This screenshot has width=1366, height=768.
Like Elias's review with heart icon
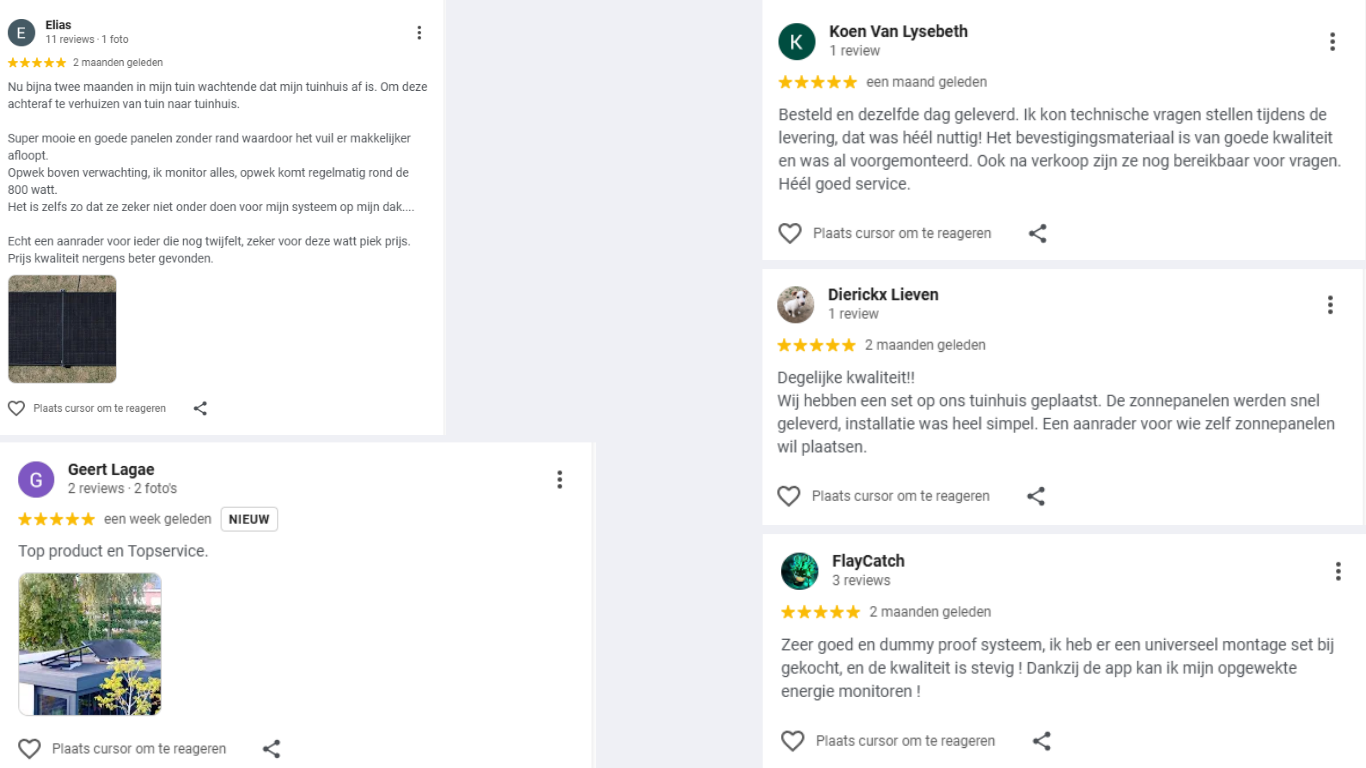[x=16, y=408]
